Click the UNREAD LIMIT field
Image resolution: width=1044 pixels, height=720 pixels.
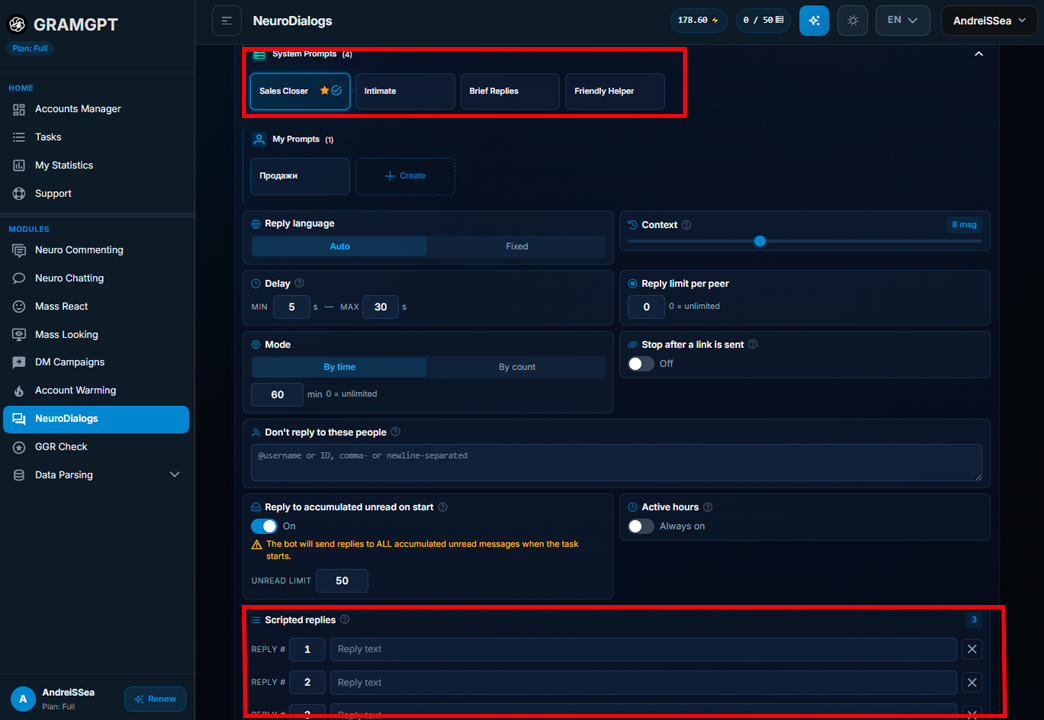(x=342, y=581)
